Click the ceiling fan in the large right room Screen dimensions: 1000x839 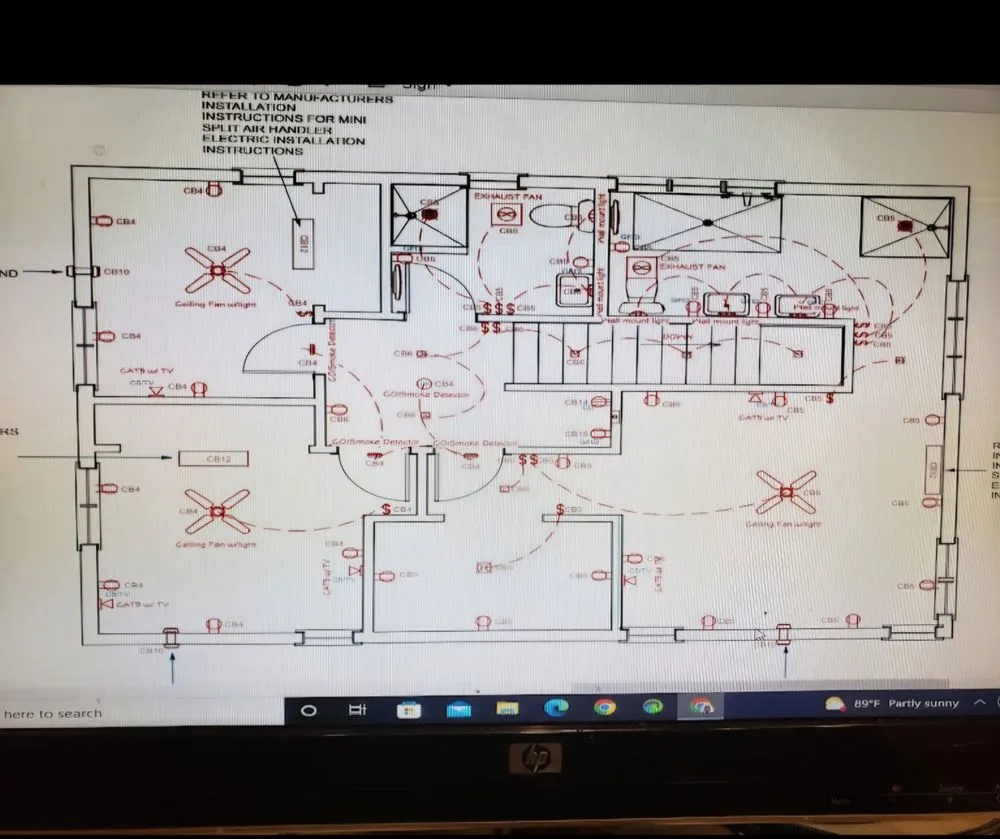[x=785, y=492]
